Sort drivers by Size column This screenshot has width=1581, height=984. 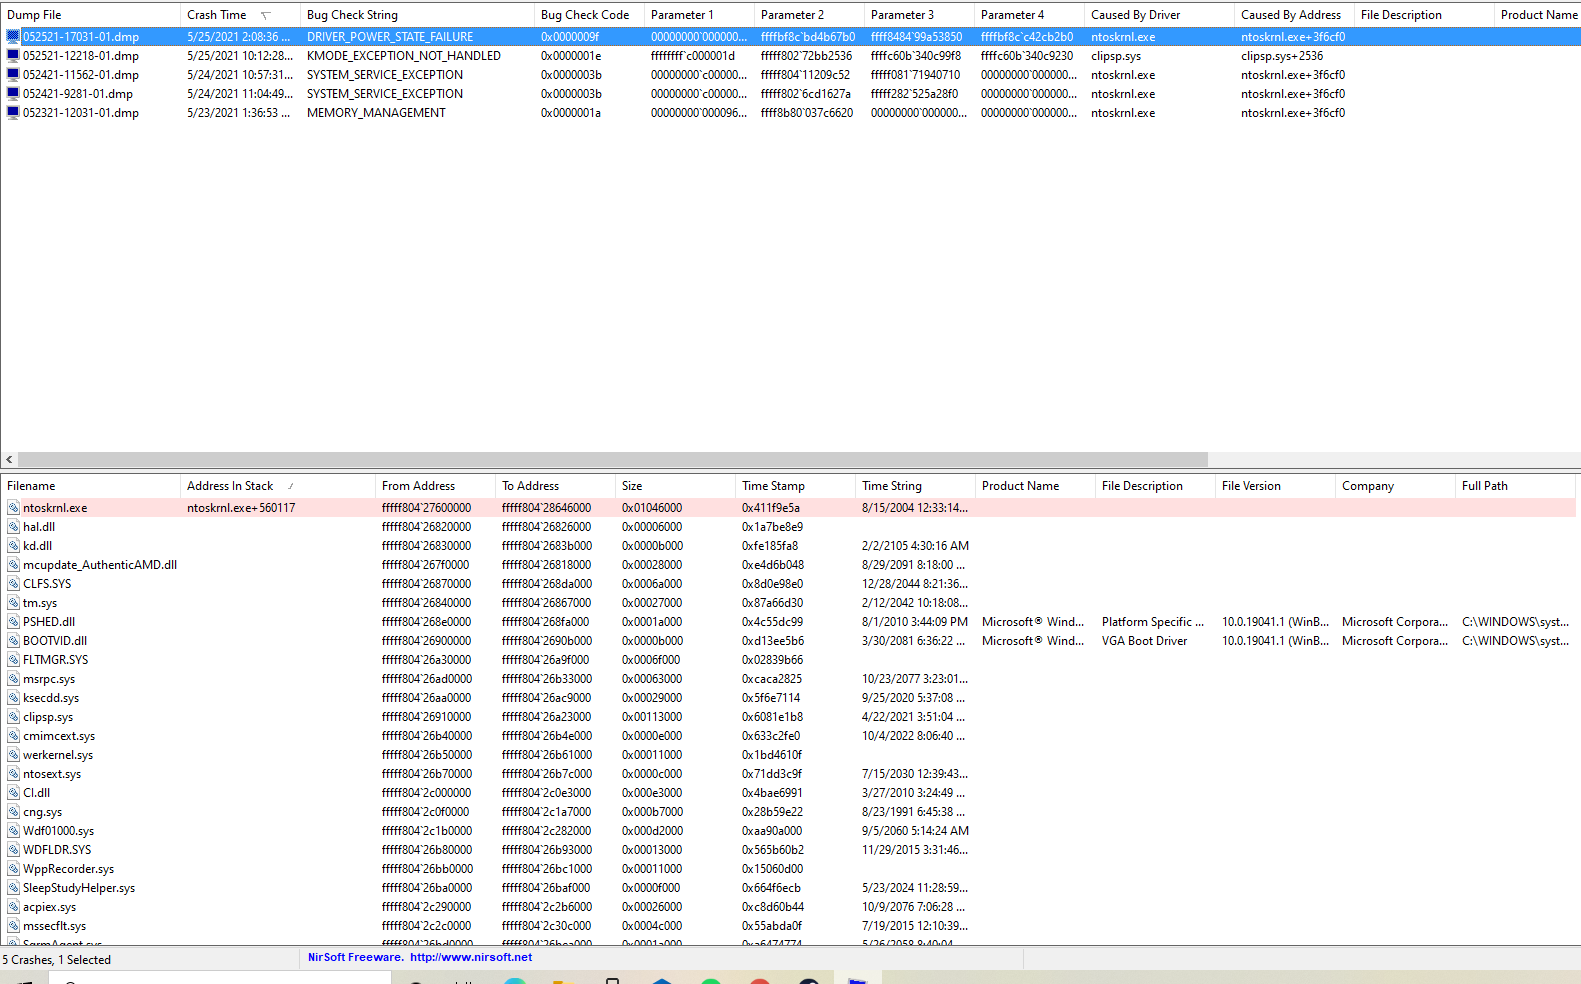(x=675, y=486)
